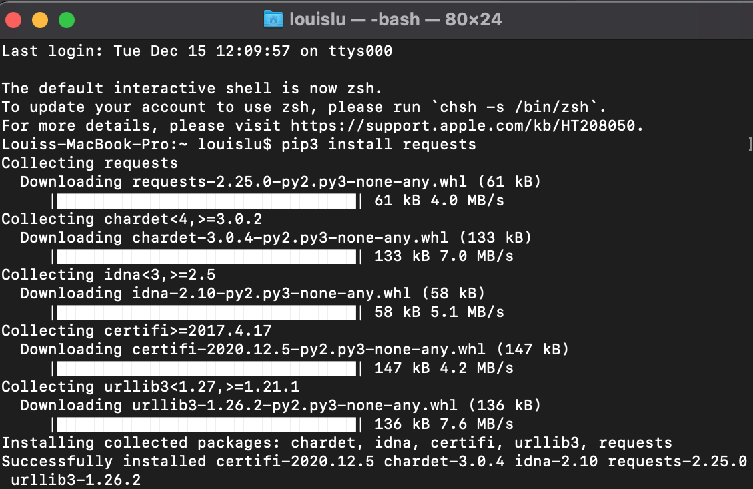Click the chardet 133 kB progress bar

click(206, 257)
